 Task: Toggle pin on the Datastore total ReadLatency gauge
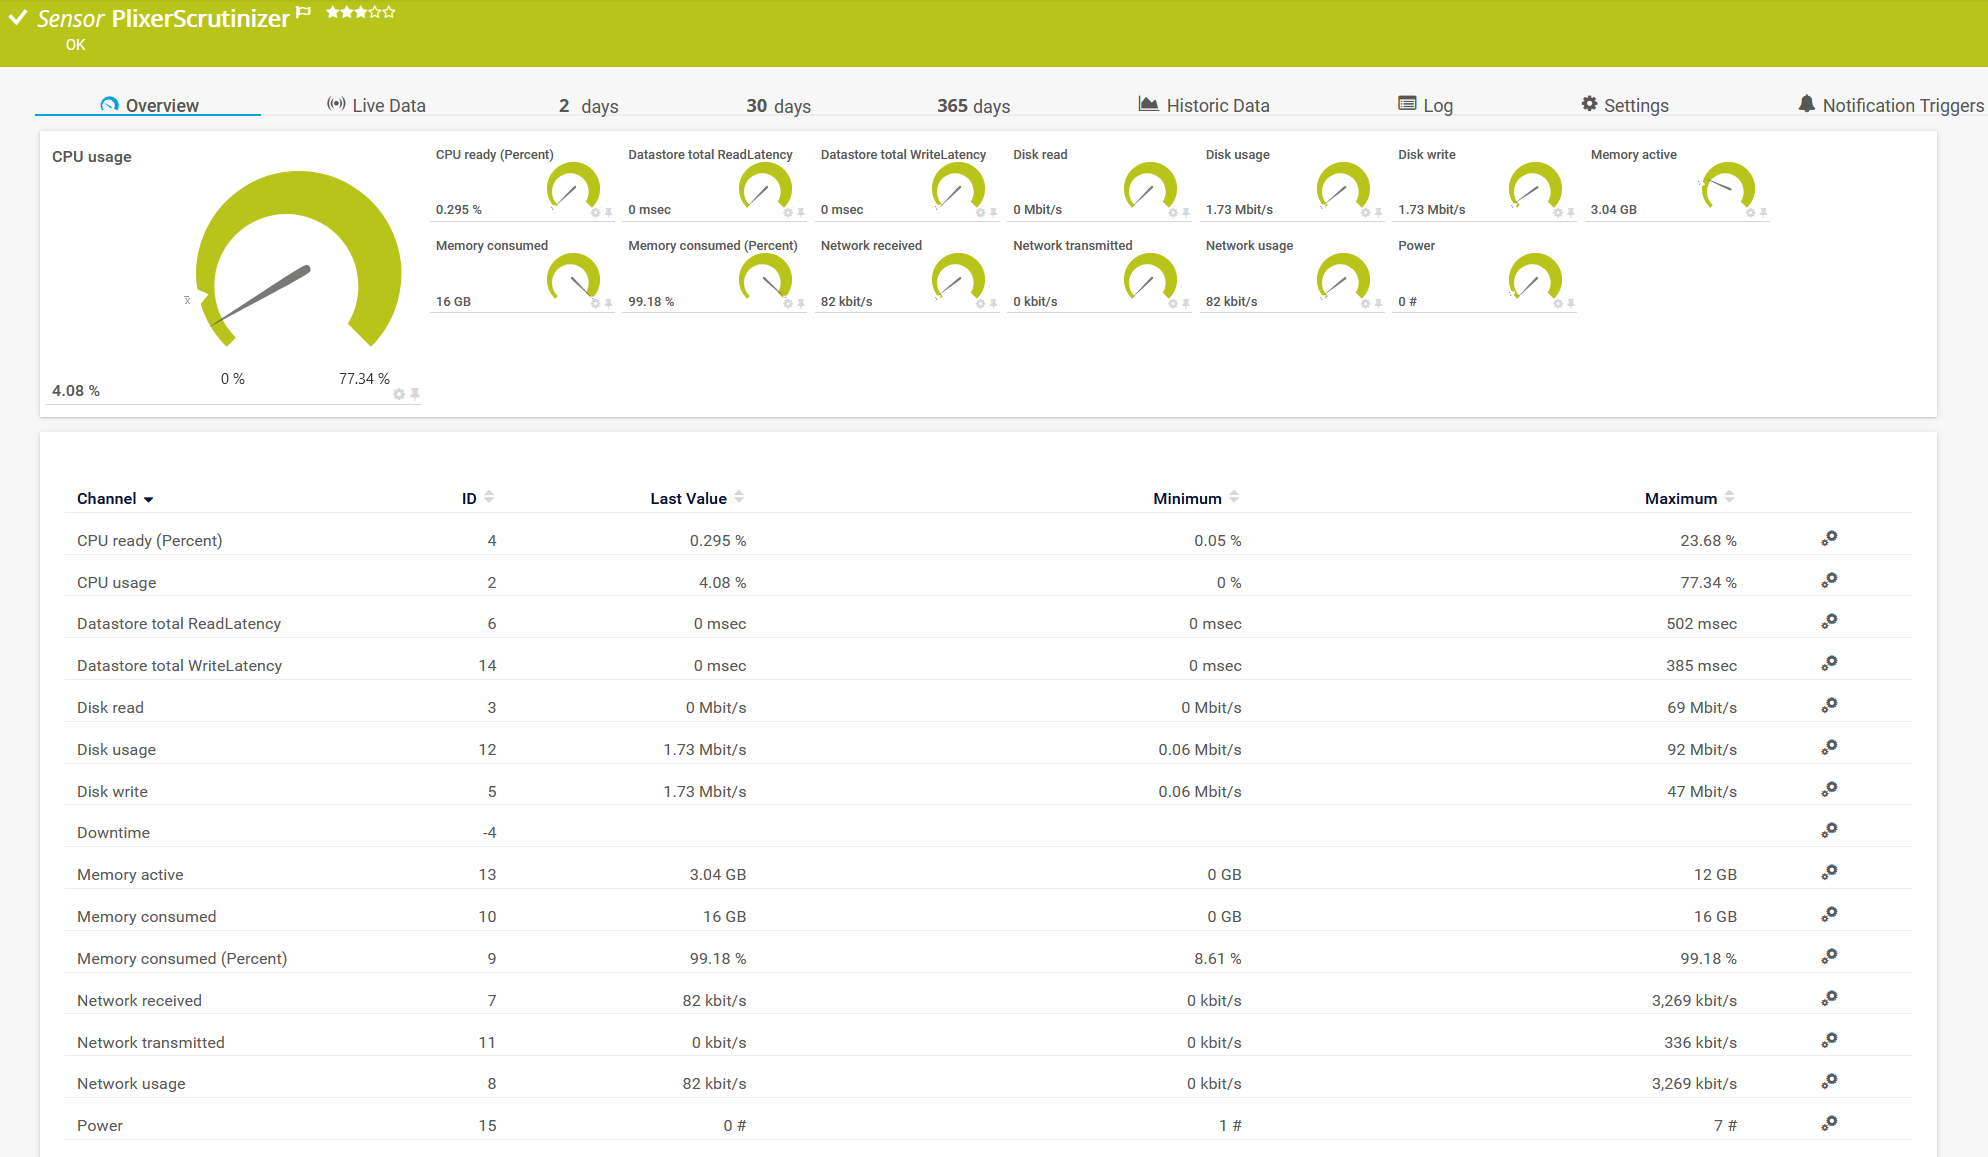click(801, 213)
